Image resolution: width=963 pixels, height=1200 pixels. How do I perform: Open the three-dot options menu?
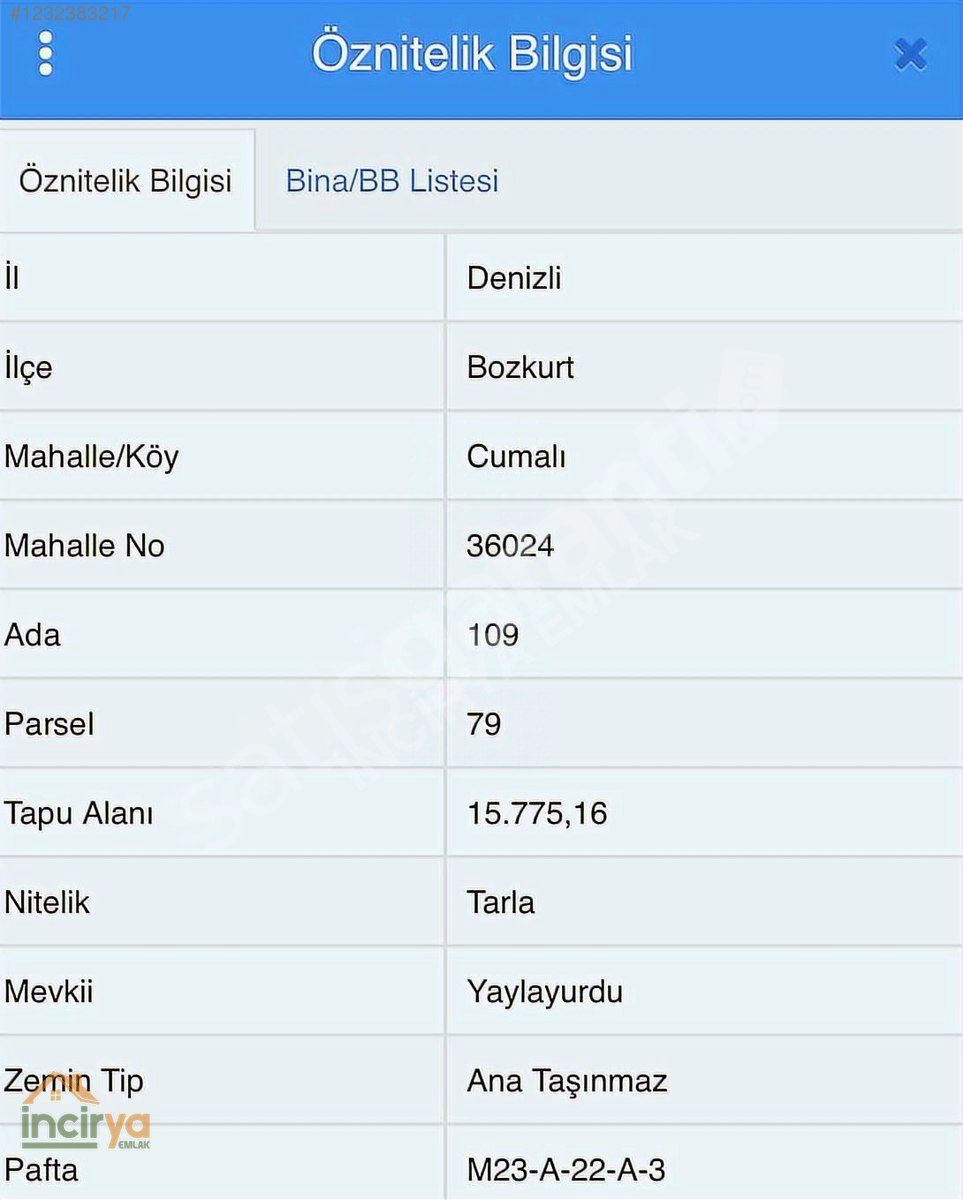point(45,54)
